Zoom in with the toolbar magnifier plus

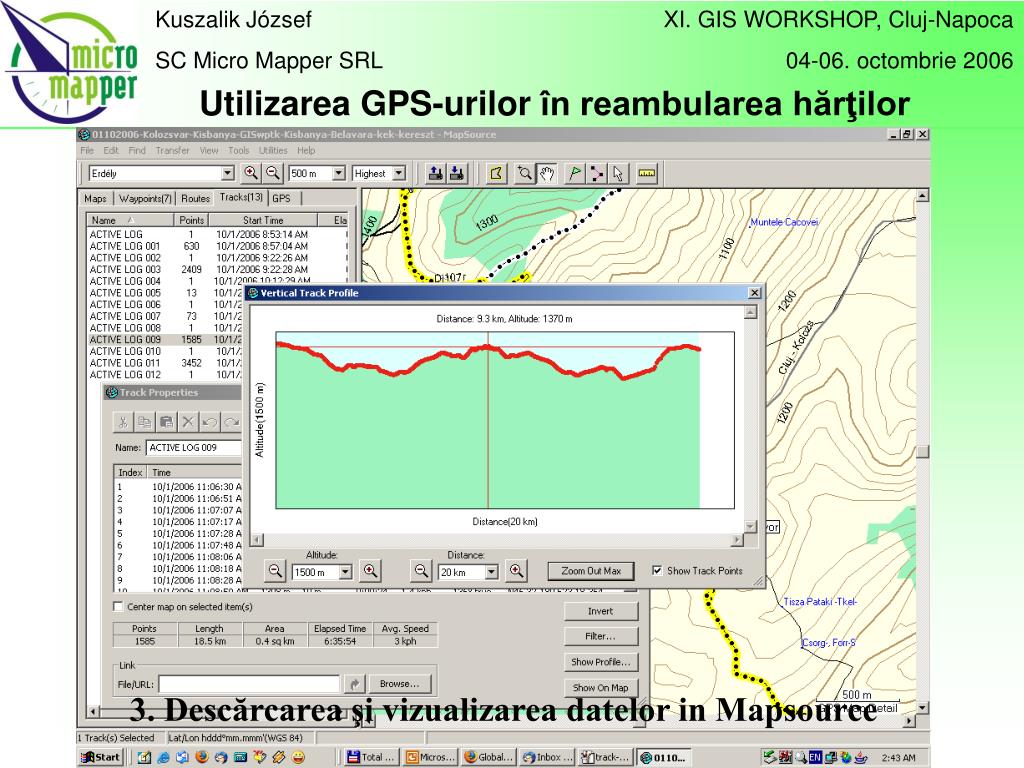251,173
